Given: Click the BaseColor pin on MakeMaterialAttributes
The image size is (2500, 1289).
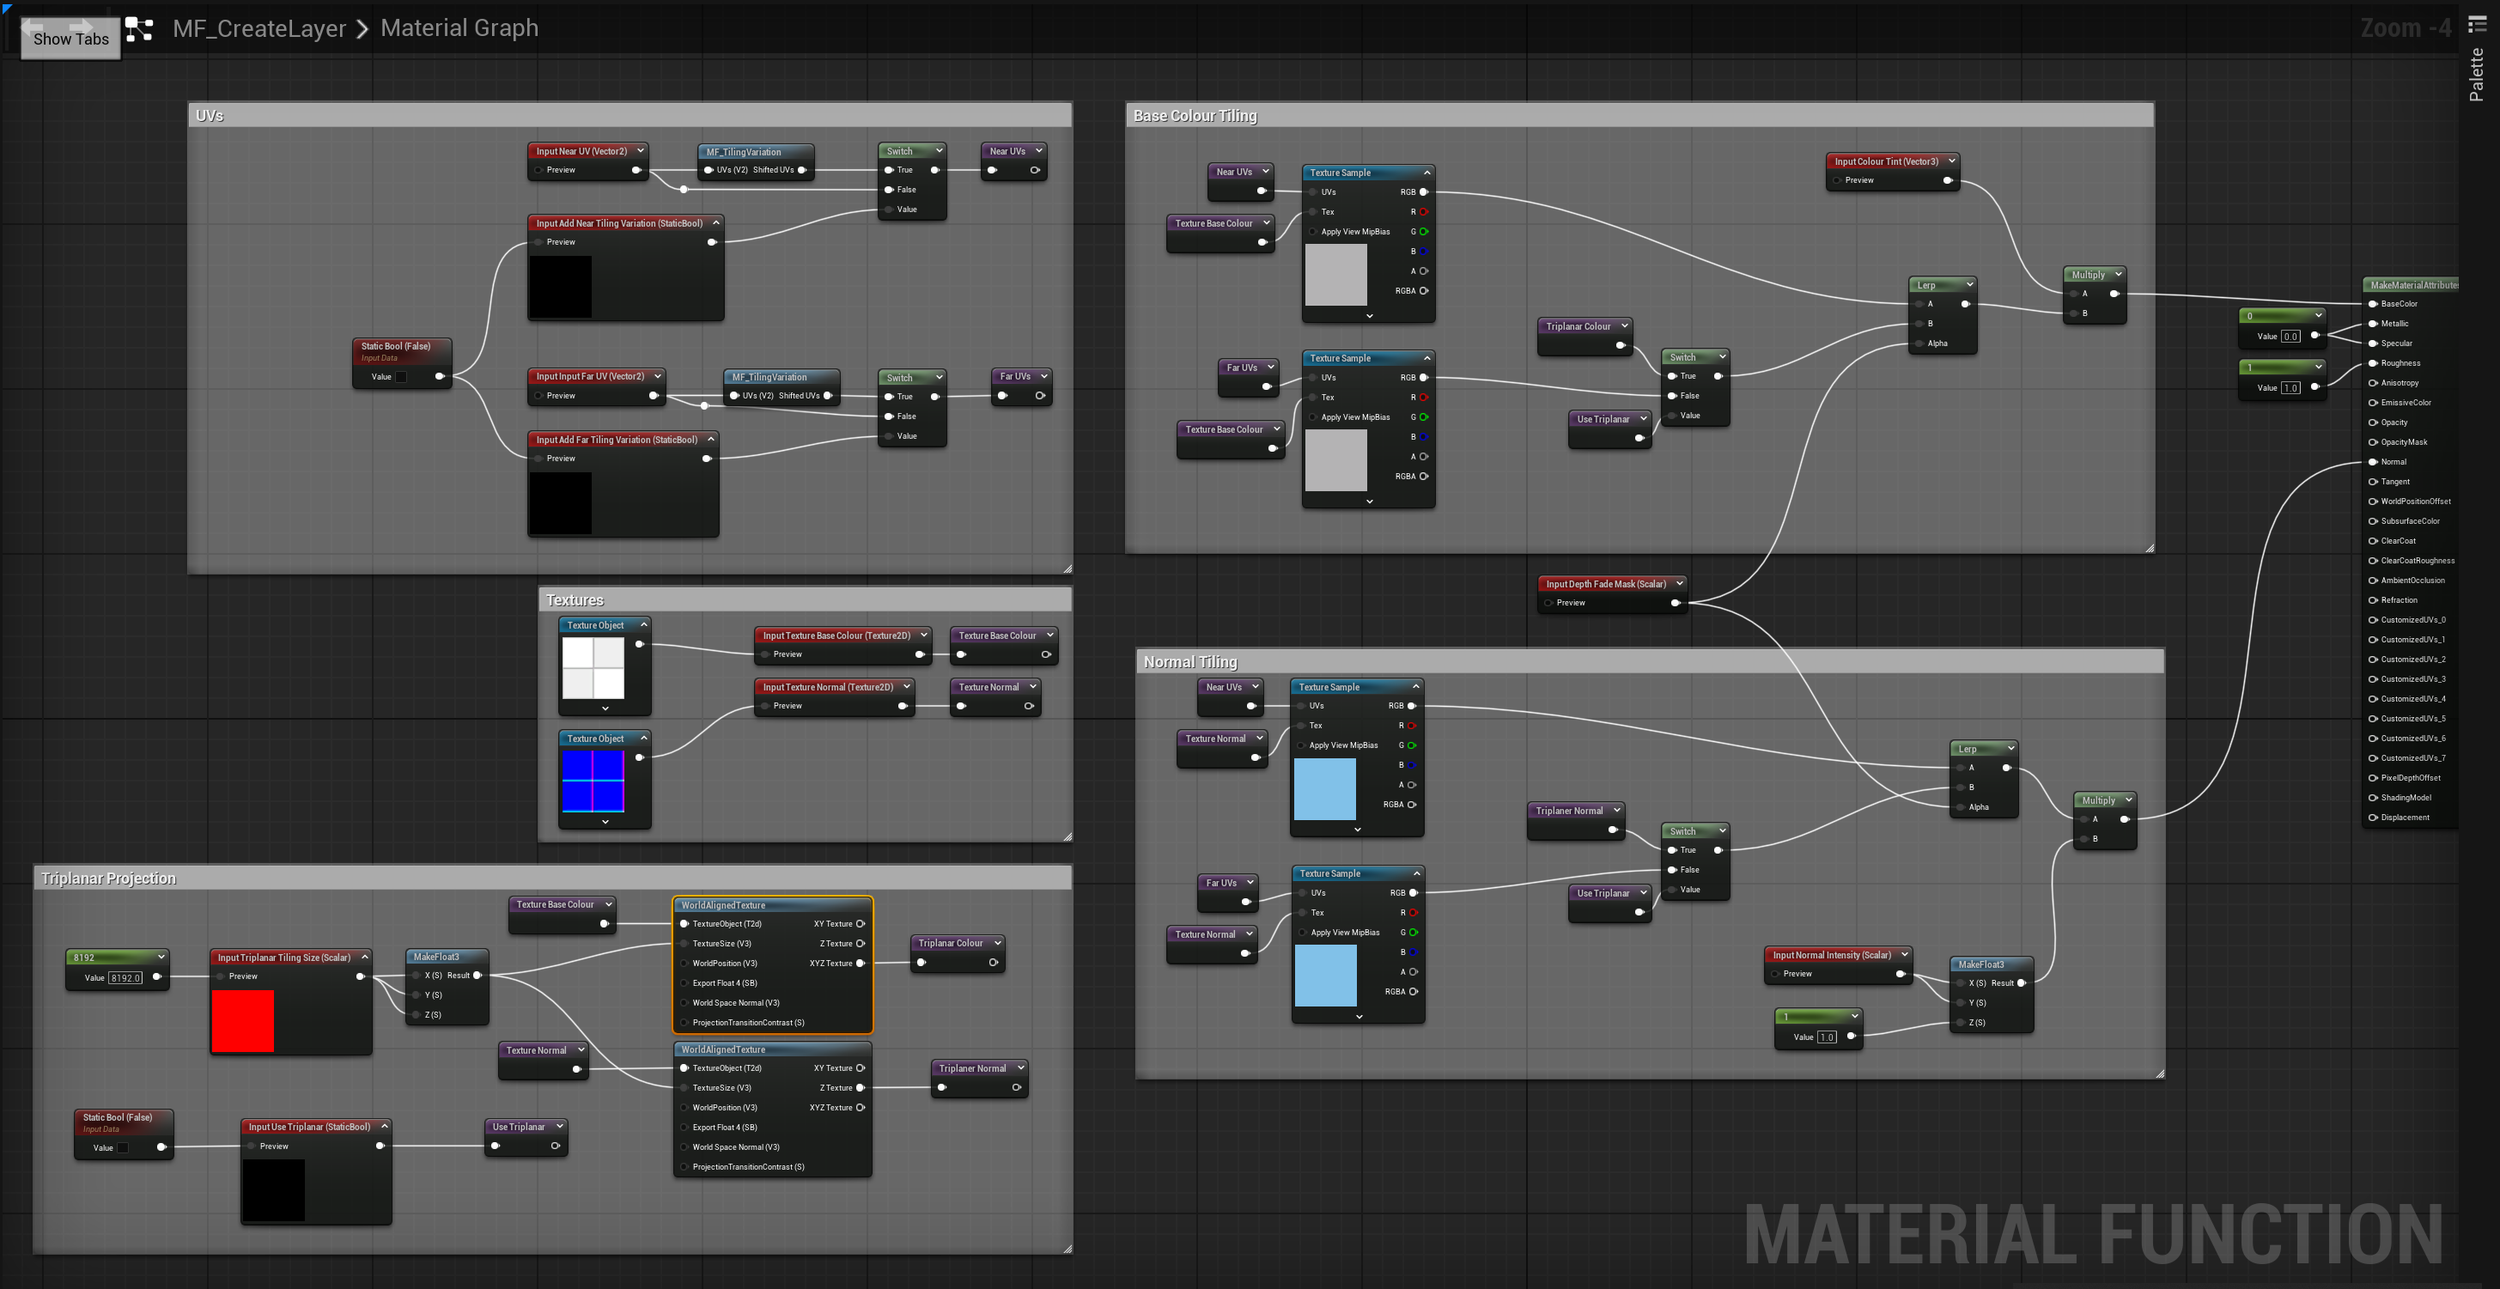Looking at the screenshot, I should (x=2373, y=304).
